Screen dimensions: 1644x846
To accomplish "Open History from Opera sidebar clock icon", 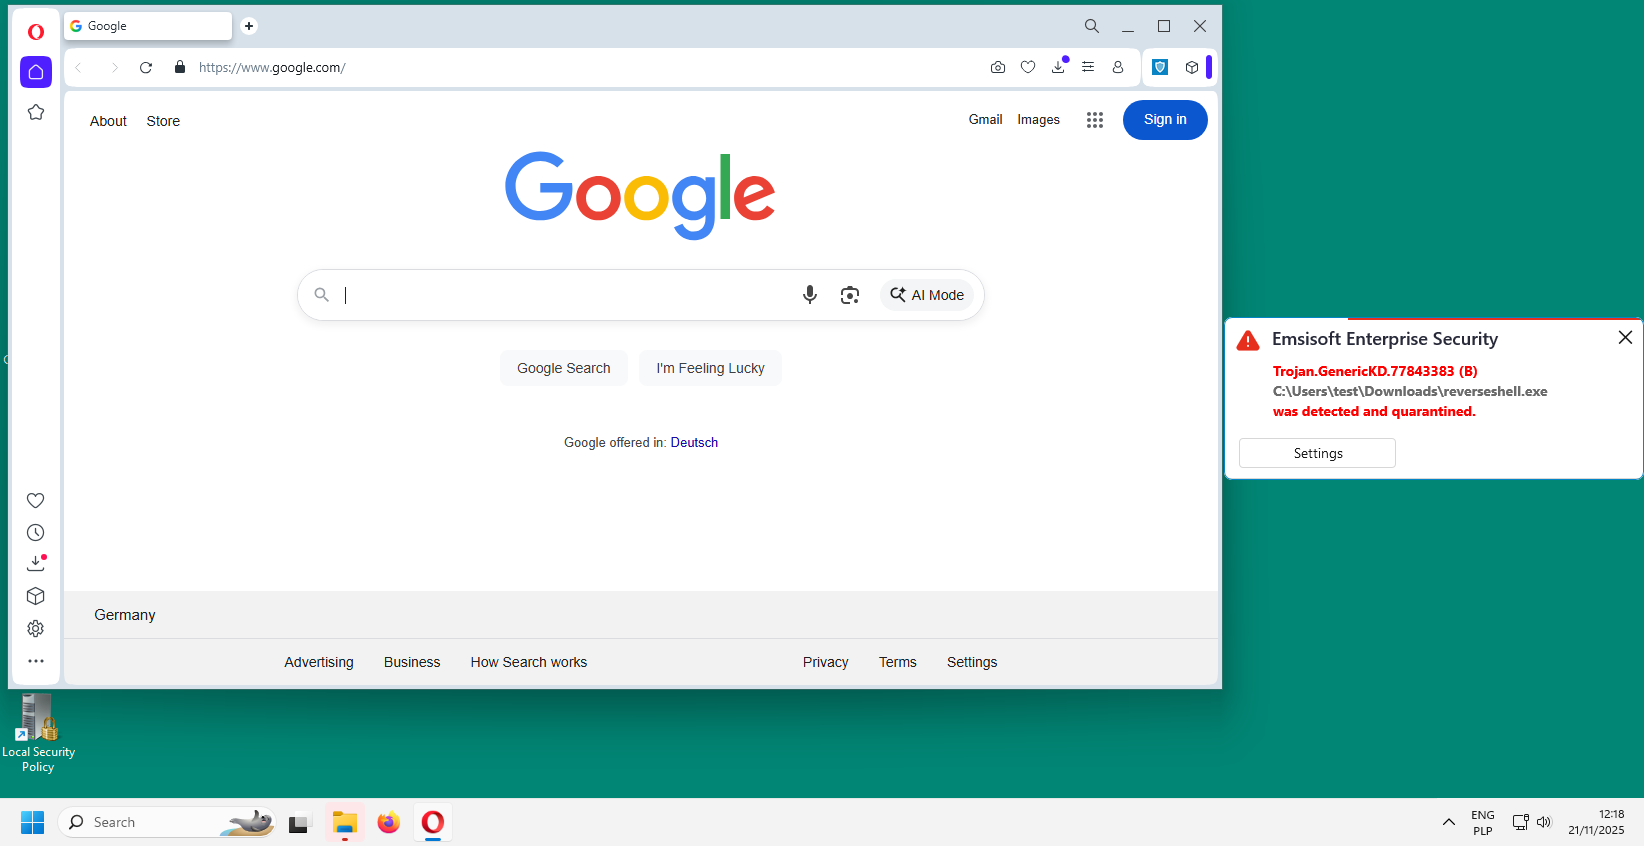I will [x=36, y=533].
